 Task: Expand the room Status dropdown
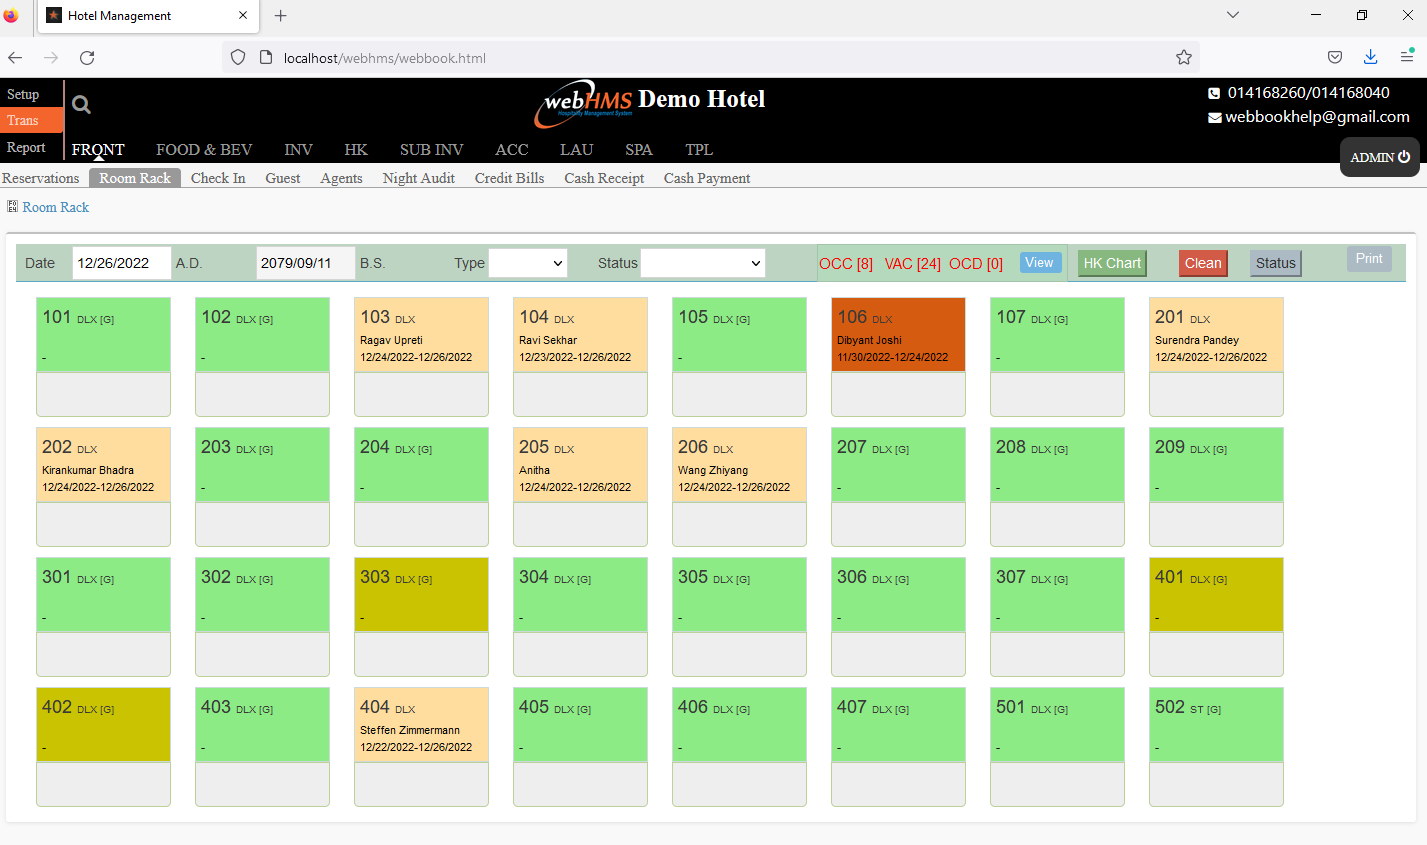[x=702, y=263]
